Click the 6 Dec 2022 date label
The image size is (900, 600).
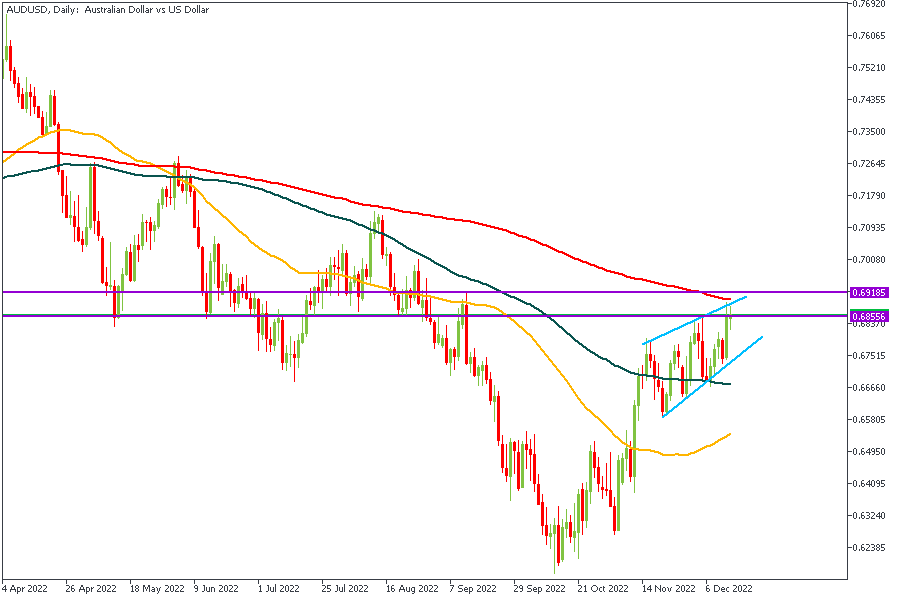pyautogui.click(x=728, y=589)
